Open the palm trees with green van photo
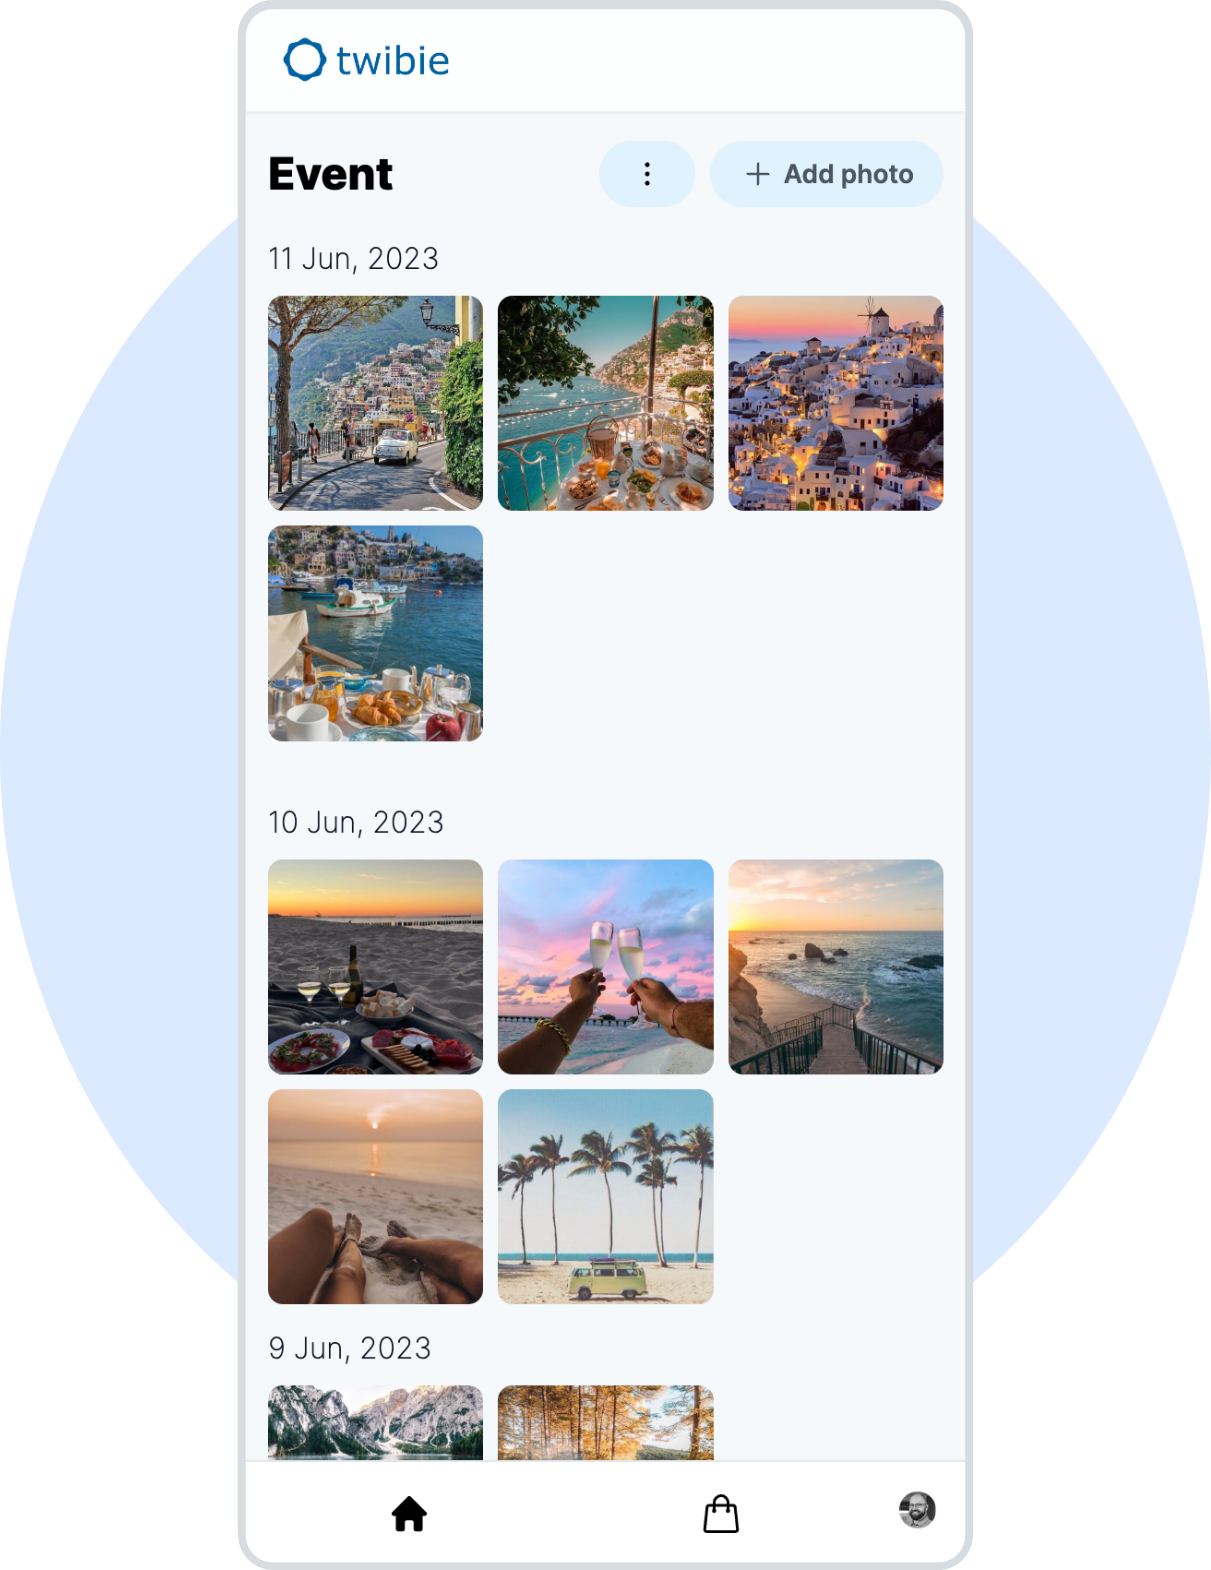This screenshot has height=1570, width=1211. pos(606,1197)
